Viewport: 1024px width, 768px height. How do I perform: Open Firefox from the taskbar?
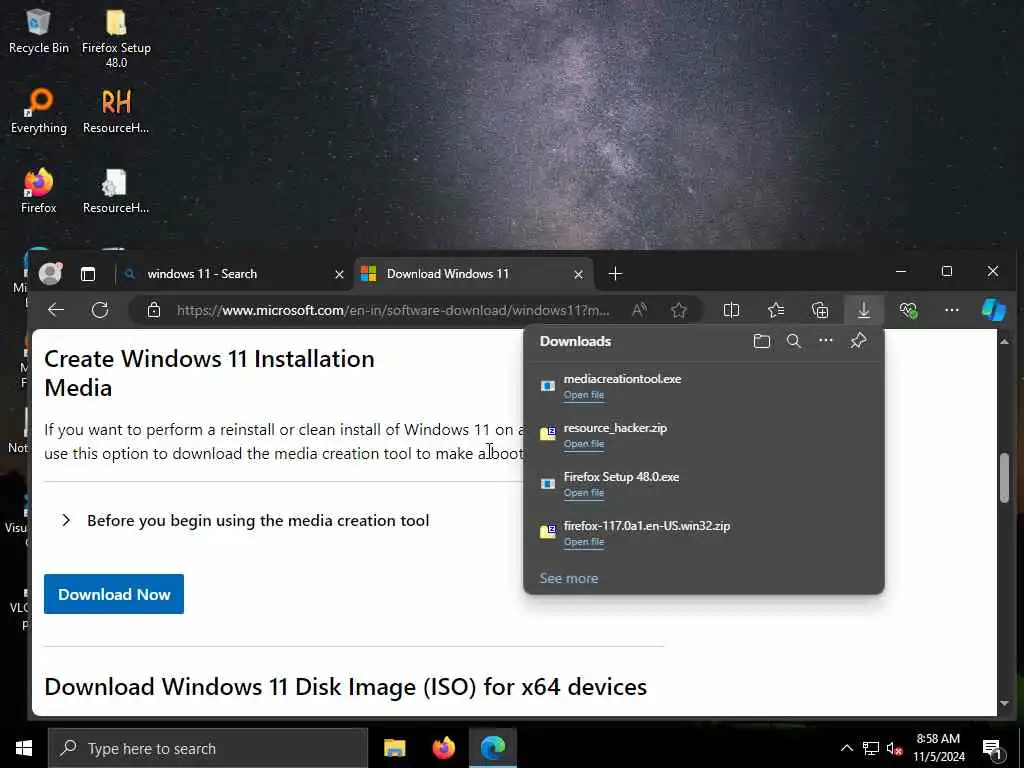[444, 748]
